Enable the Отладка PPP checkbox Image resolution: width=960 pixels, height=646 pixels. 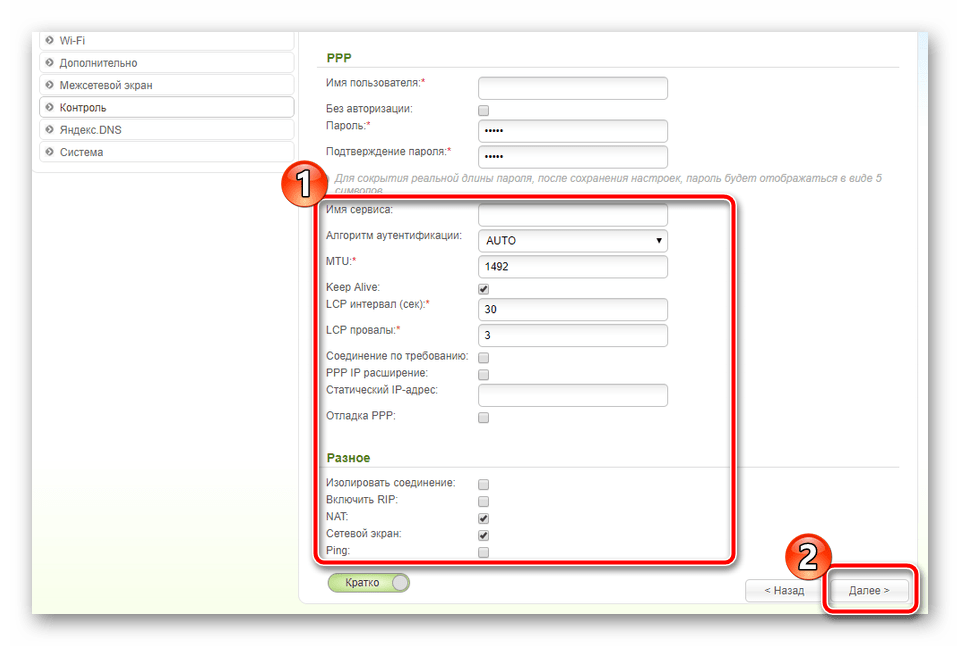484,418
